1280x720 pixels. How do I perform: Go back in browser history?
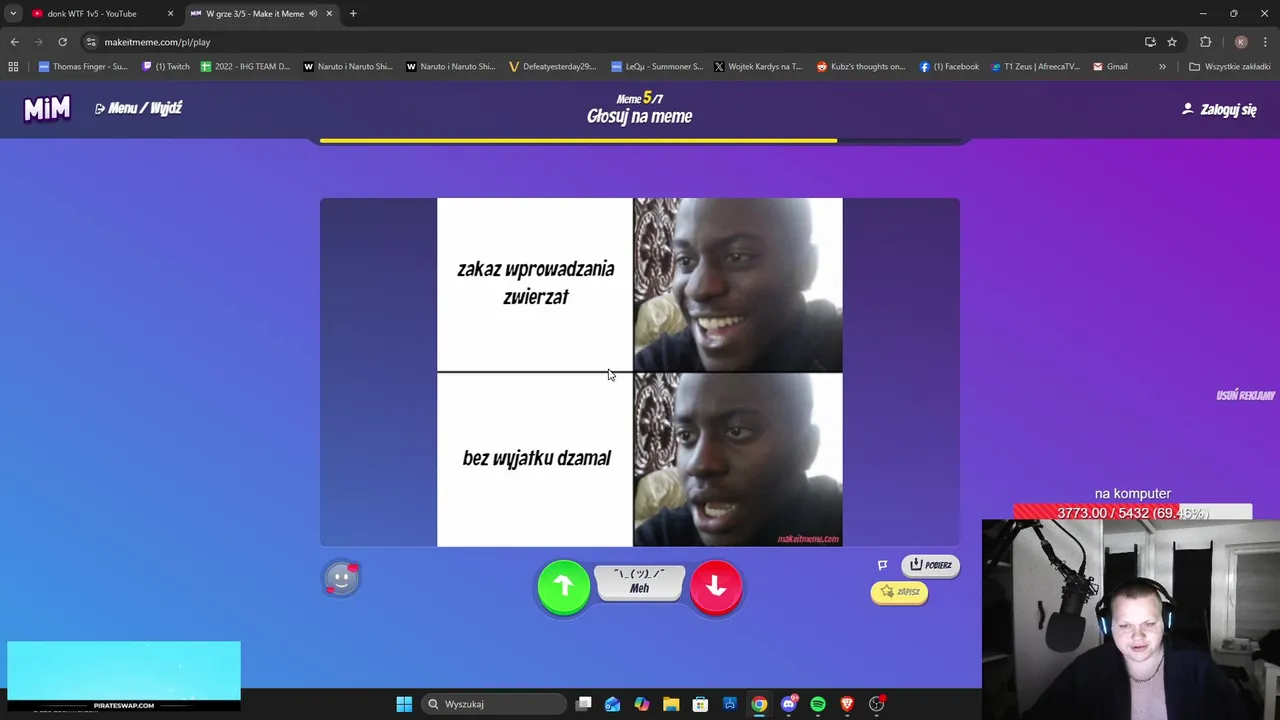(14, 42)
